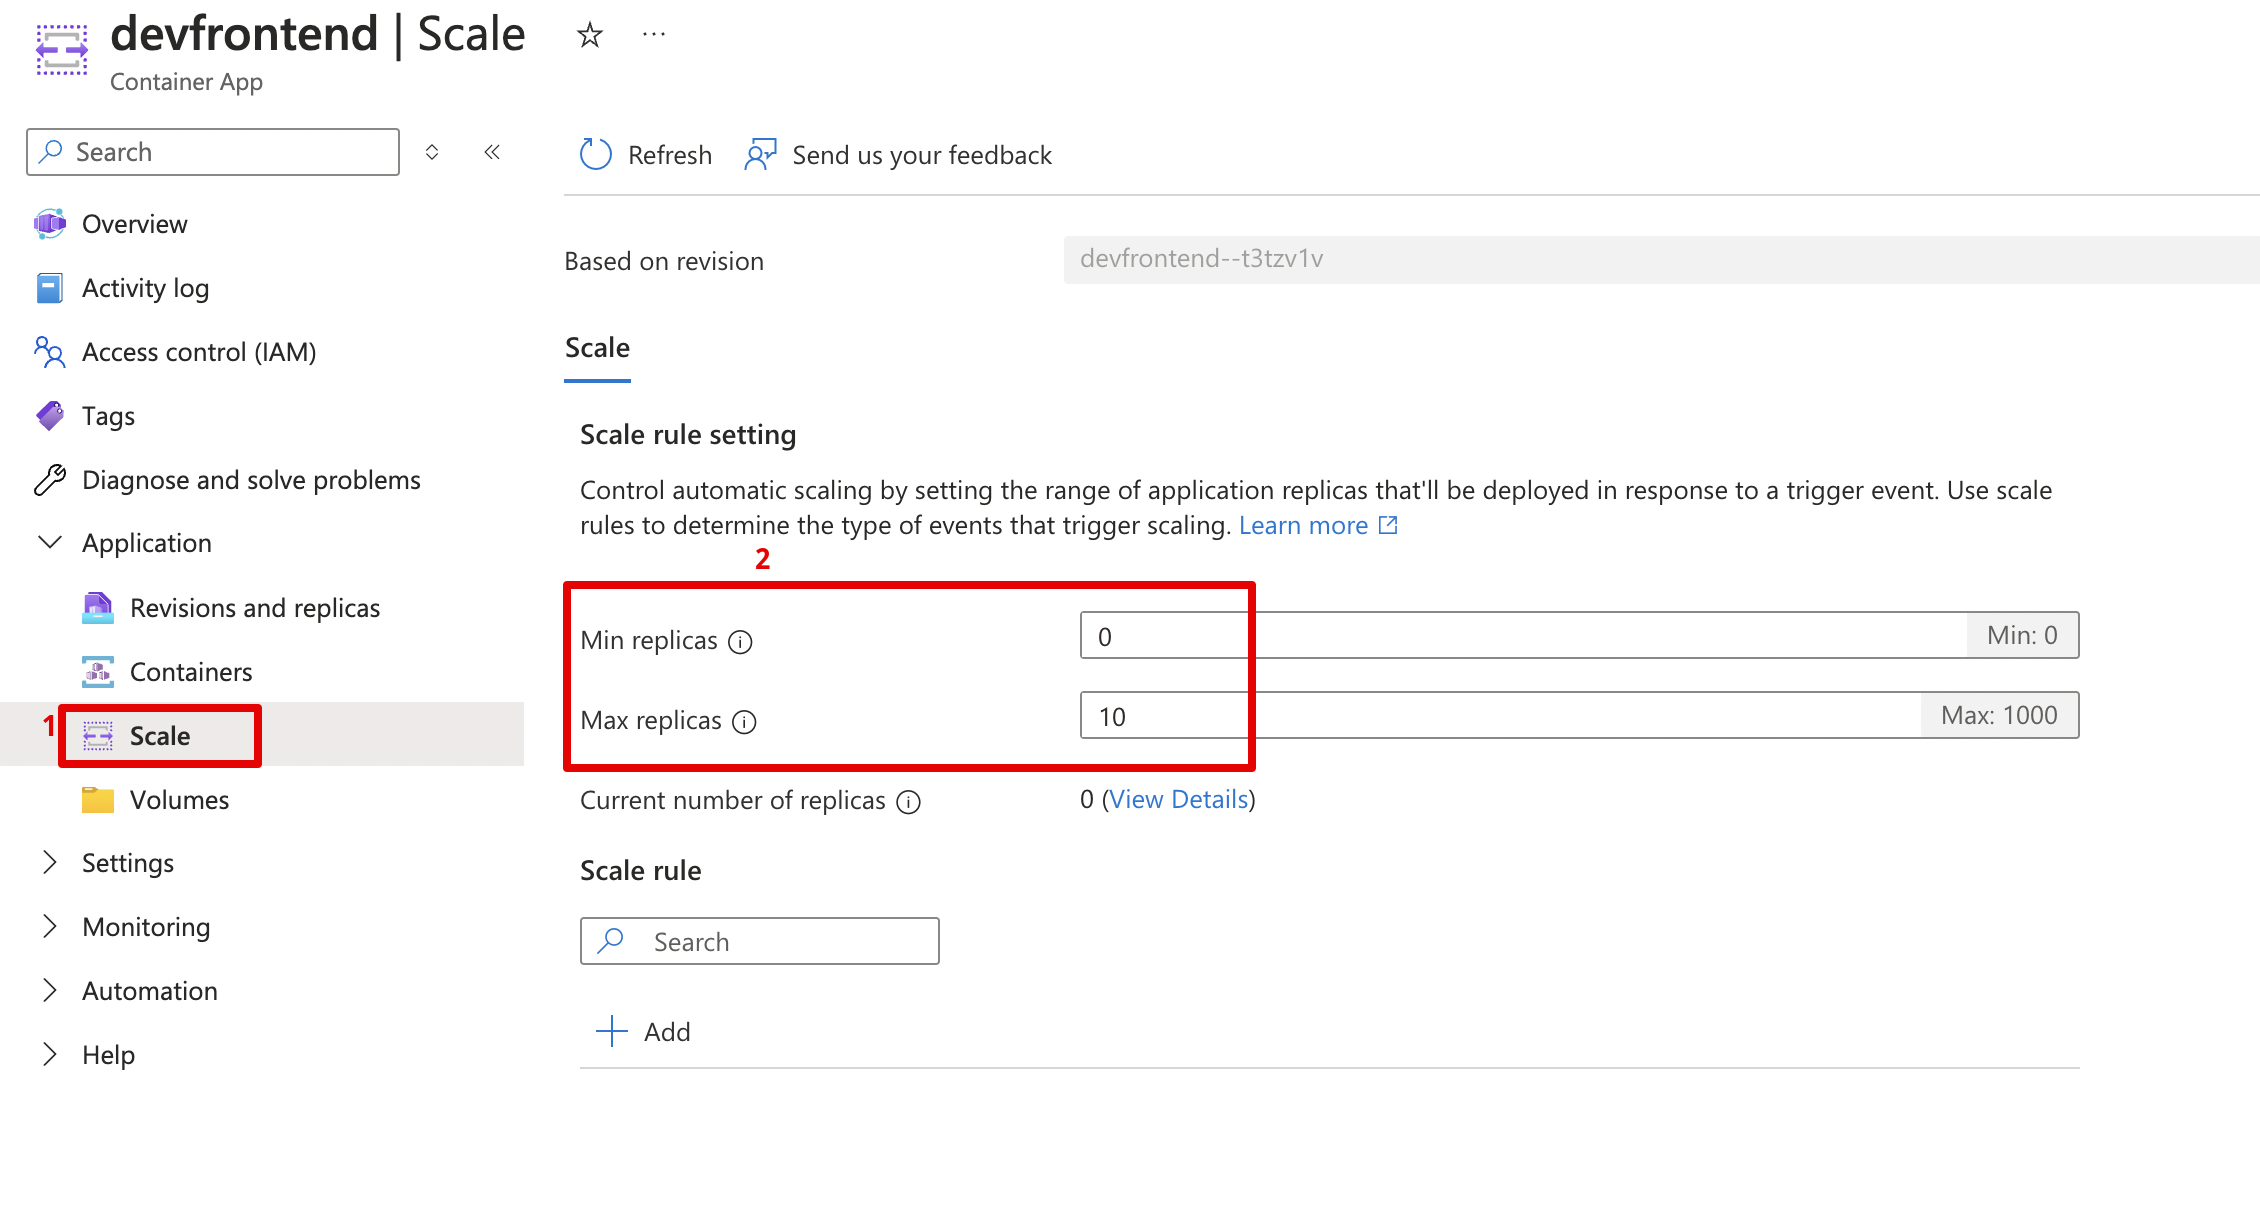
Task: Expand the Monitoring section
Action: [49, 926]
